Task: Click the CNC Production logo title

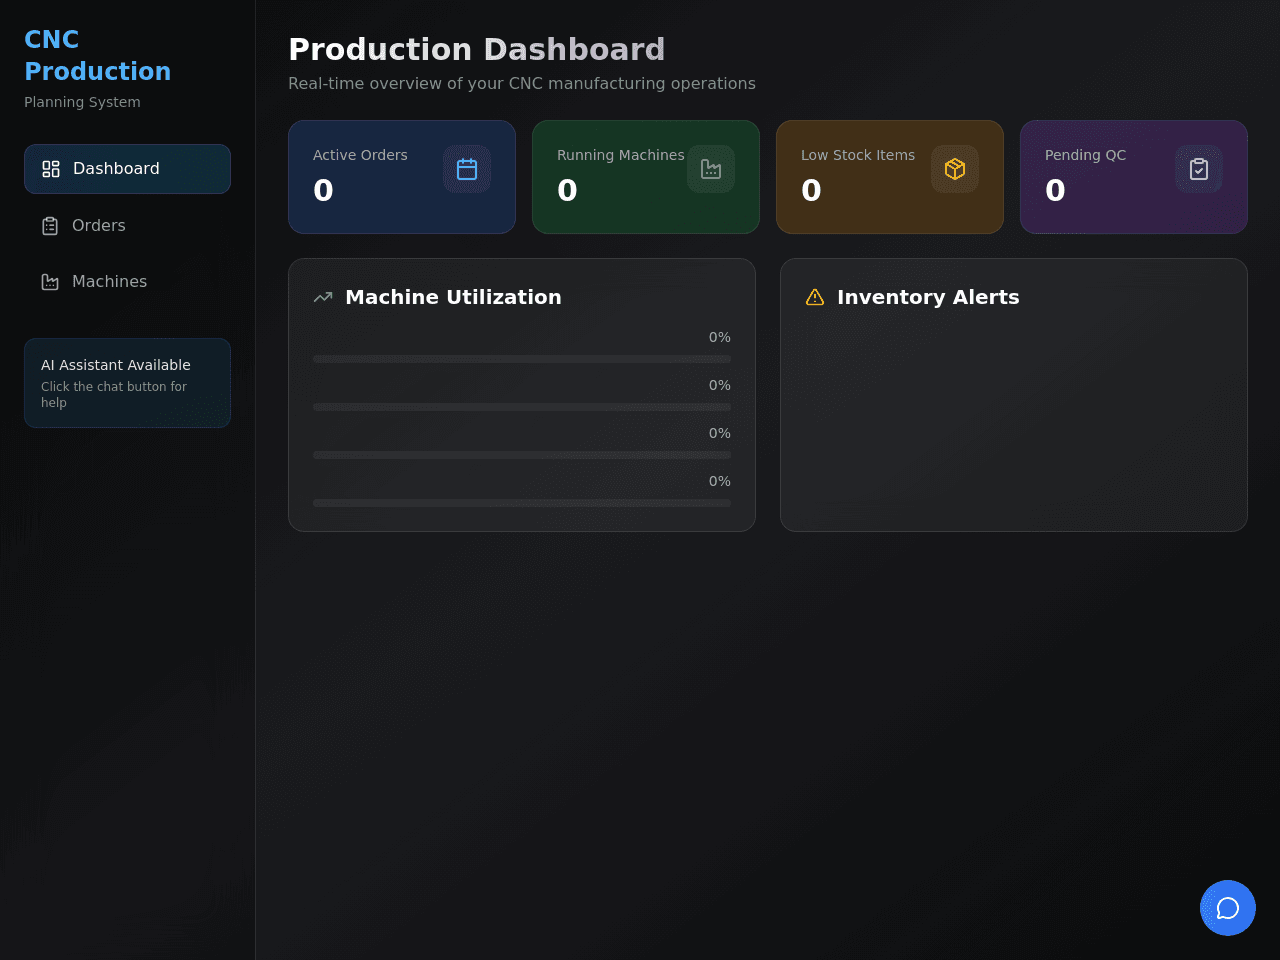Action: point(98,55)
